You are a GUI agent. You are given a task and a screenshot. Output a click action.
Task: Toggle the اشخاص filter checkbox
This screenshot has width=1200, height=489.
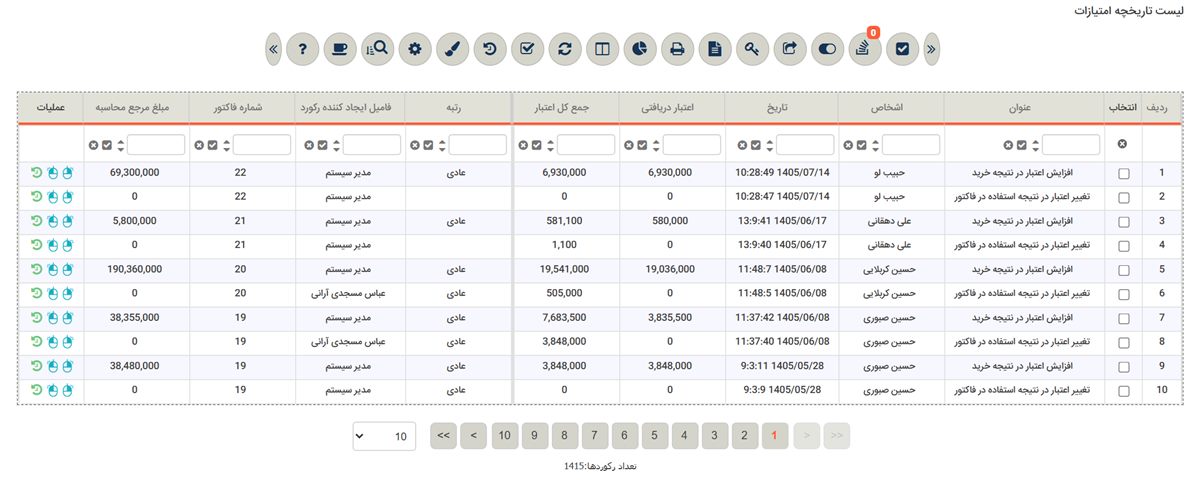[862, 145]
